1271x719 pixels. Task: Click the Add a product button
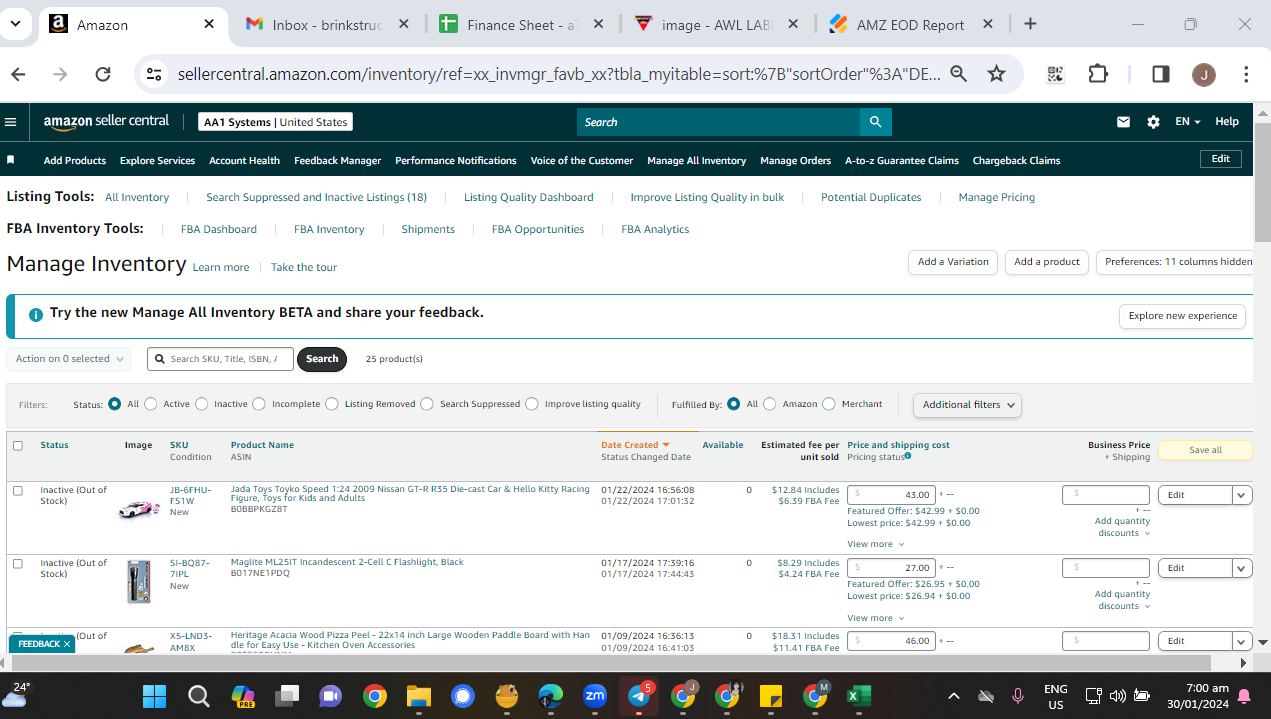point(1047,262)
